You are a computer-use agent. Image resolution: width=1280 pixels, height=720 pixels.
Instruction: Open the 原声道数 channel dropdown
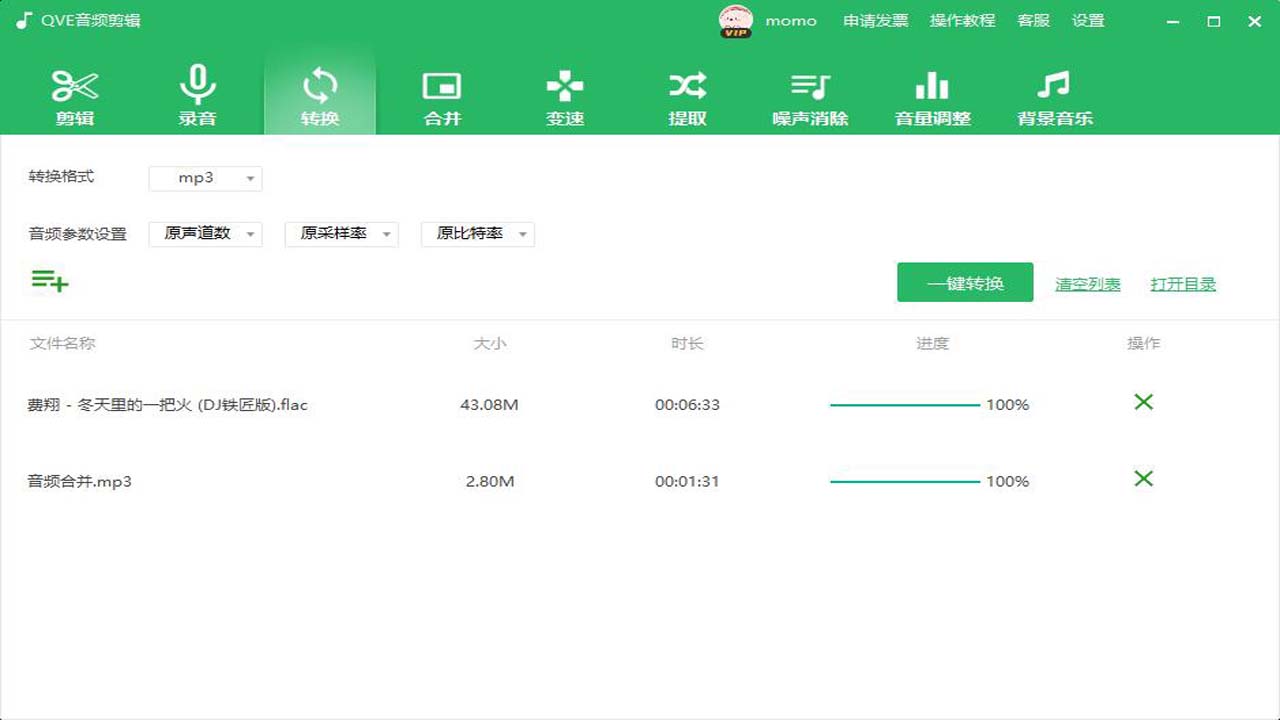click(x=205, y=234)
